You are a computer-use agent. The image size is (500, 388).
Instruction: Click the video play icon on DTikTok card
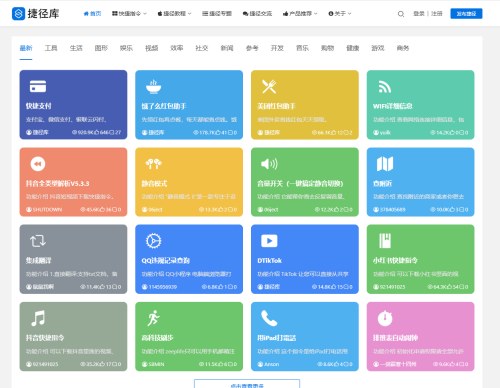click(269, 241)
